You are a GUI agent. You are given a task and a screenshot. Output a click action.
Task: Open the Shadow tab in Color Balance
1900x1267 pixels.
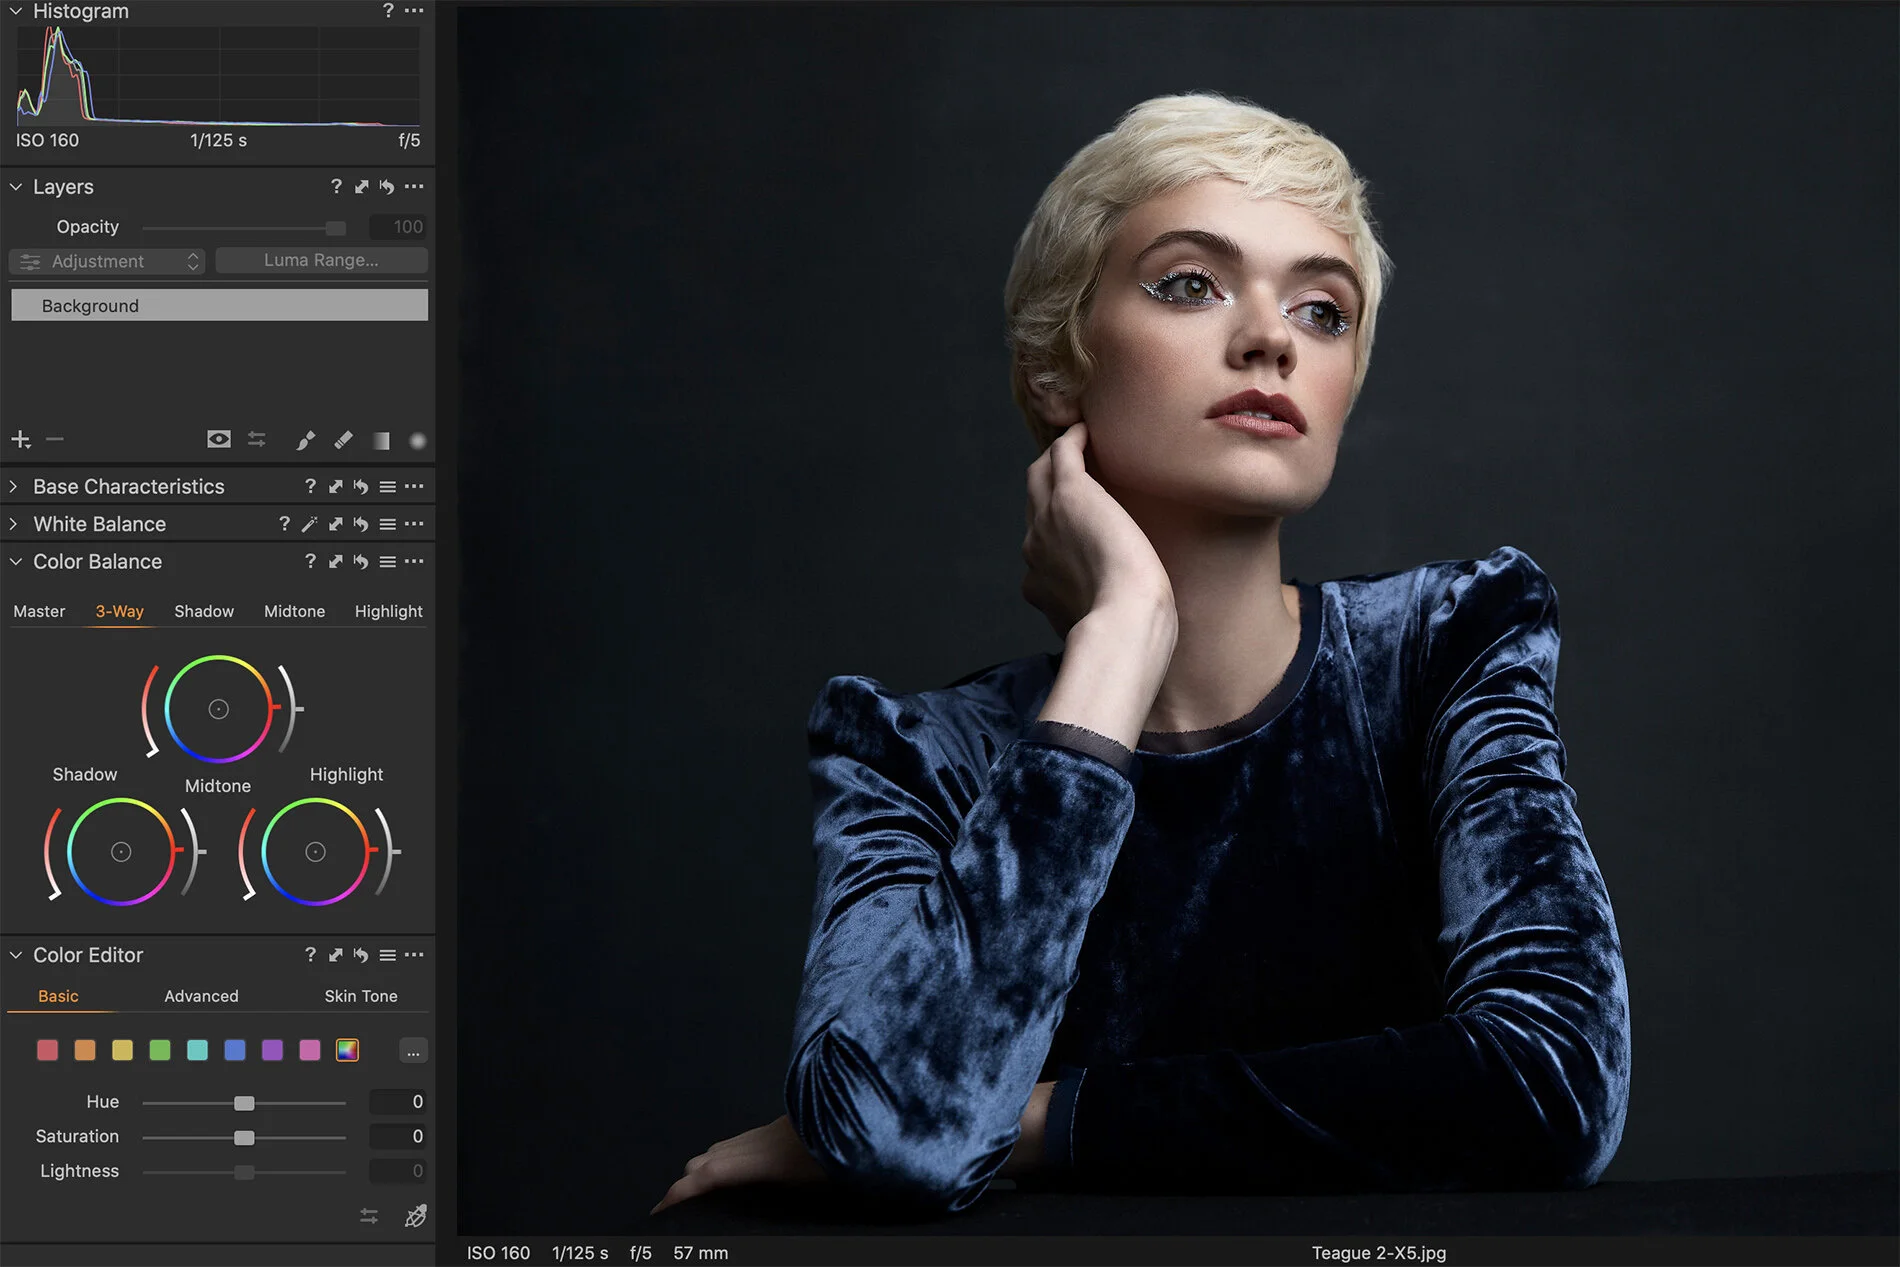[x=204, y=611]
